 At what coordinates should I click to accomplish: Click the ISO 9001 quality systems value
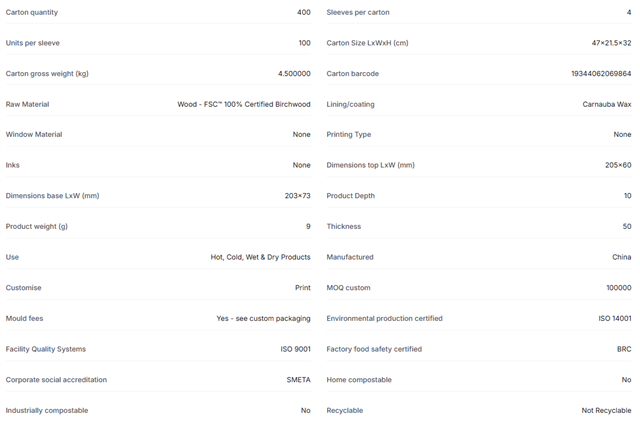point(295,349)
